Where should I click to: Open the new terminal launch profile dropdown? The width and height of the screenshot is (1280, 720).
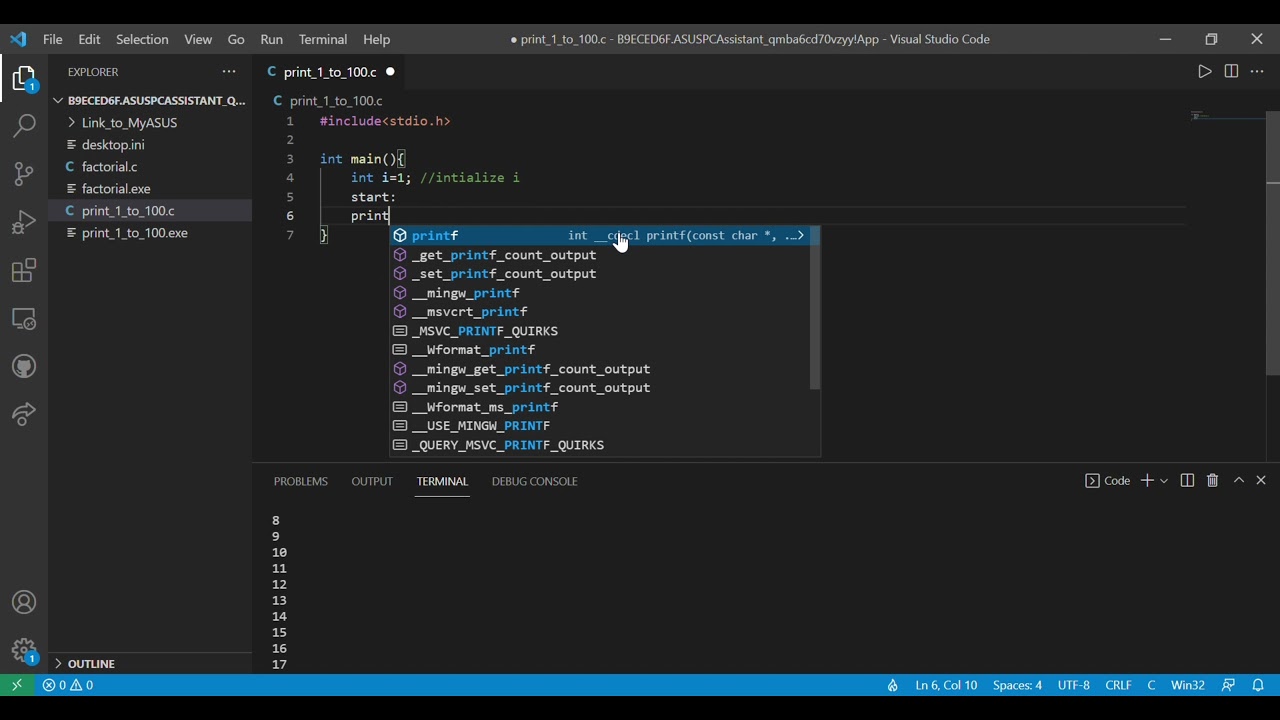point(1164,481)
